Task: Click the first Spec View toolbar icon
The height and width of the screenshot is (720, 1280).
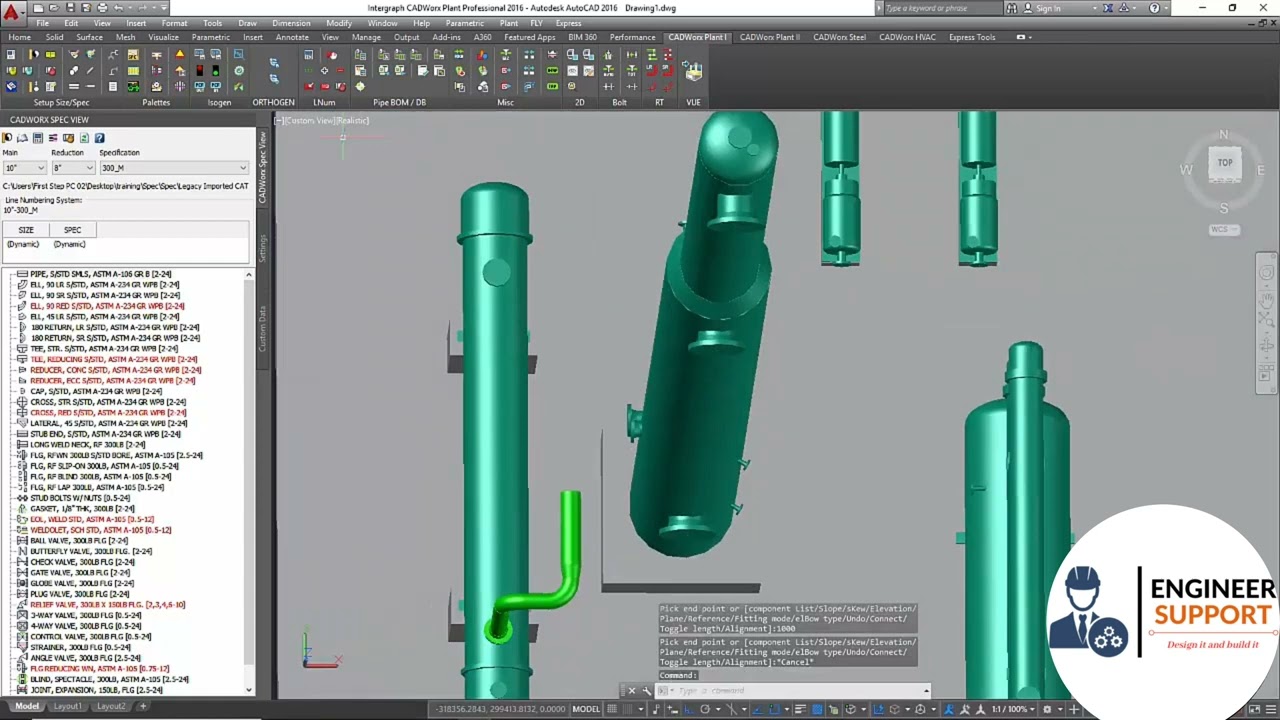Action: [x=7, y=138]
